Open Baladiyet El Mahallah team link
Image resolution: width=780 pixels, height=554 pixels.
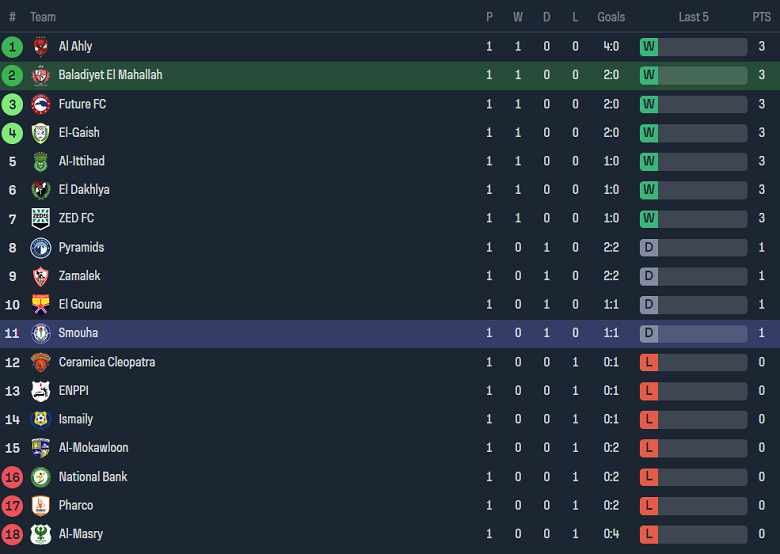110,75
